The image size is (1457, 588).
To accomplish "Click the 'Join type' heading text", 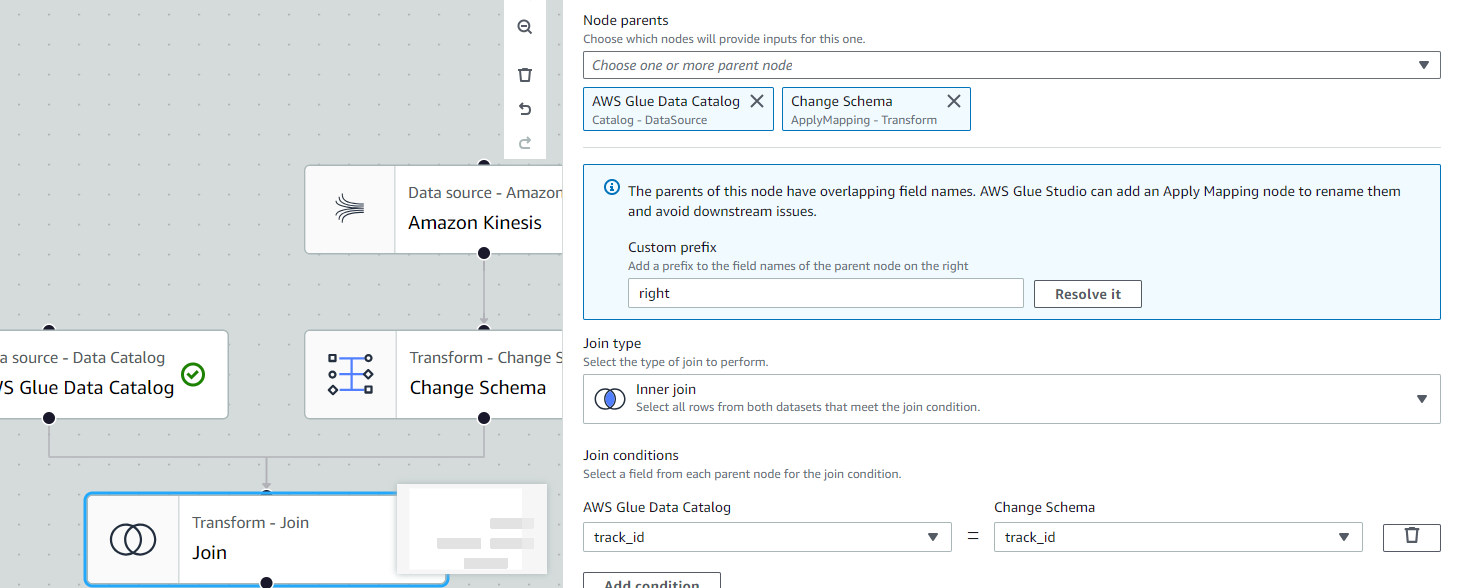I will pyautogui.click(x=612, y=343).
